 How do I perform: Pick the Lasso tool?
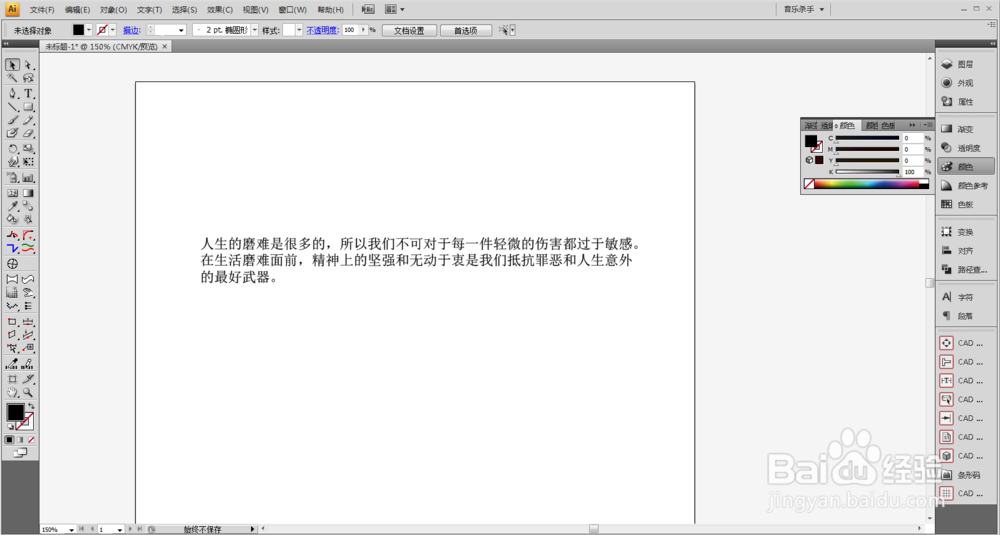28,78
